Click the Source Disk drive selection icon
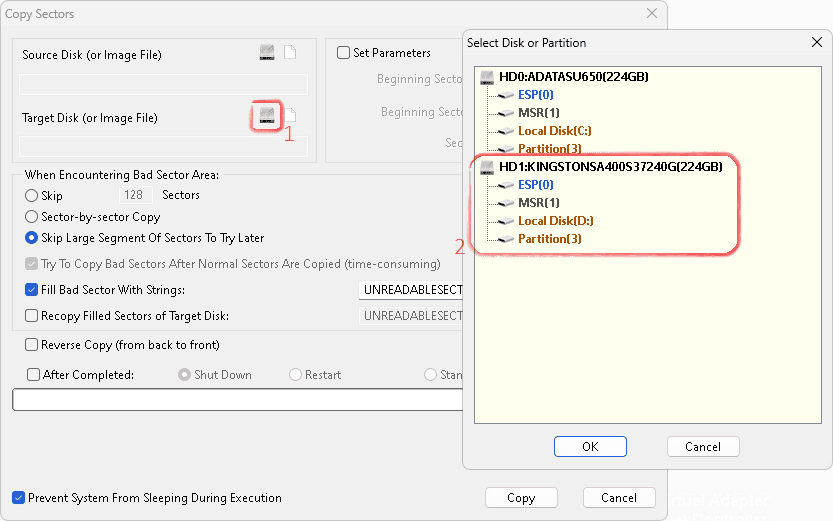 pos(266,53)
